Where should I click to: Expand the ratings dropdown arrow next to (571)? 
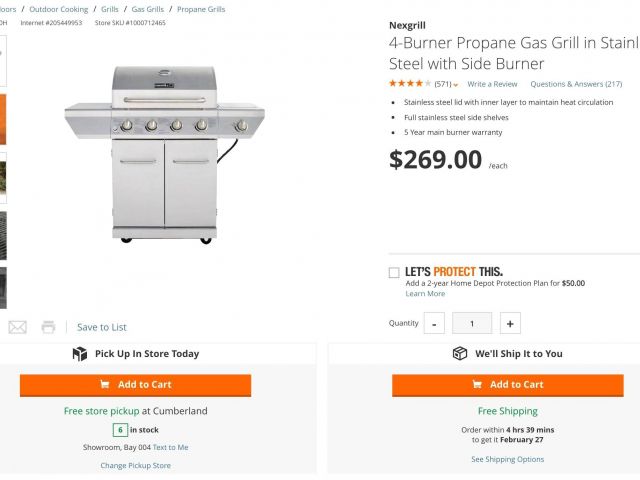coord(456,85)
